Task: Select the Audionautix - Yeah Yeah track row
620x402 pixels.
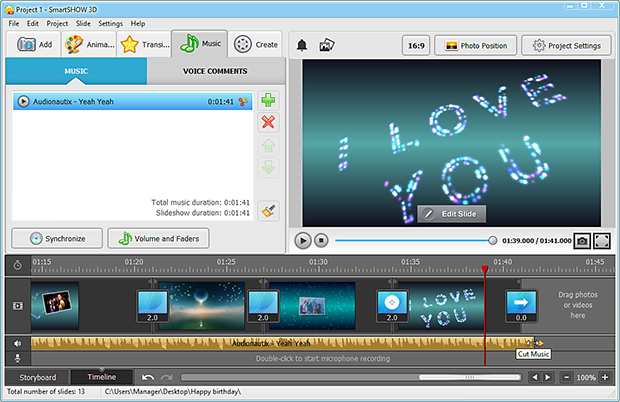Action: point(132,102)
